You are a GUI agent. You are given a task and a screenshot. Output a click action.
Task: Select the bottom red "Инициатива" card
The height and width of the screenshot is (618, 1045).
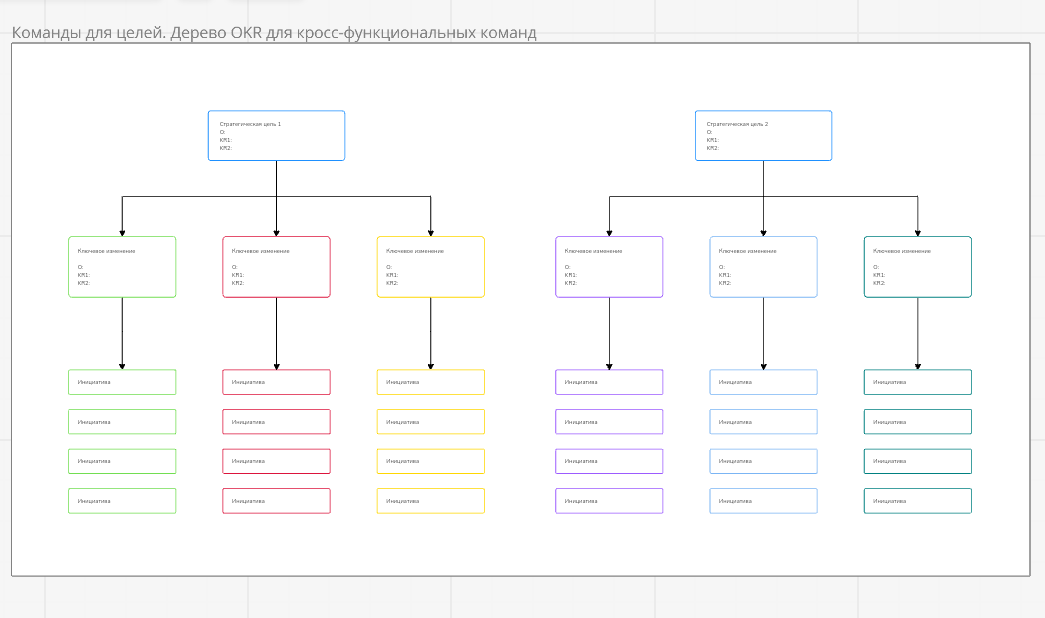(276, 501)
